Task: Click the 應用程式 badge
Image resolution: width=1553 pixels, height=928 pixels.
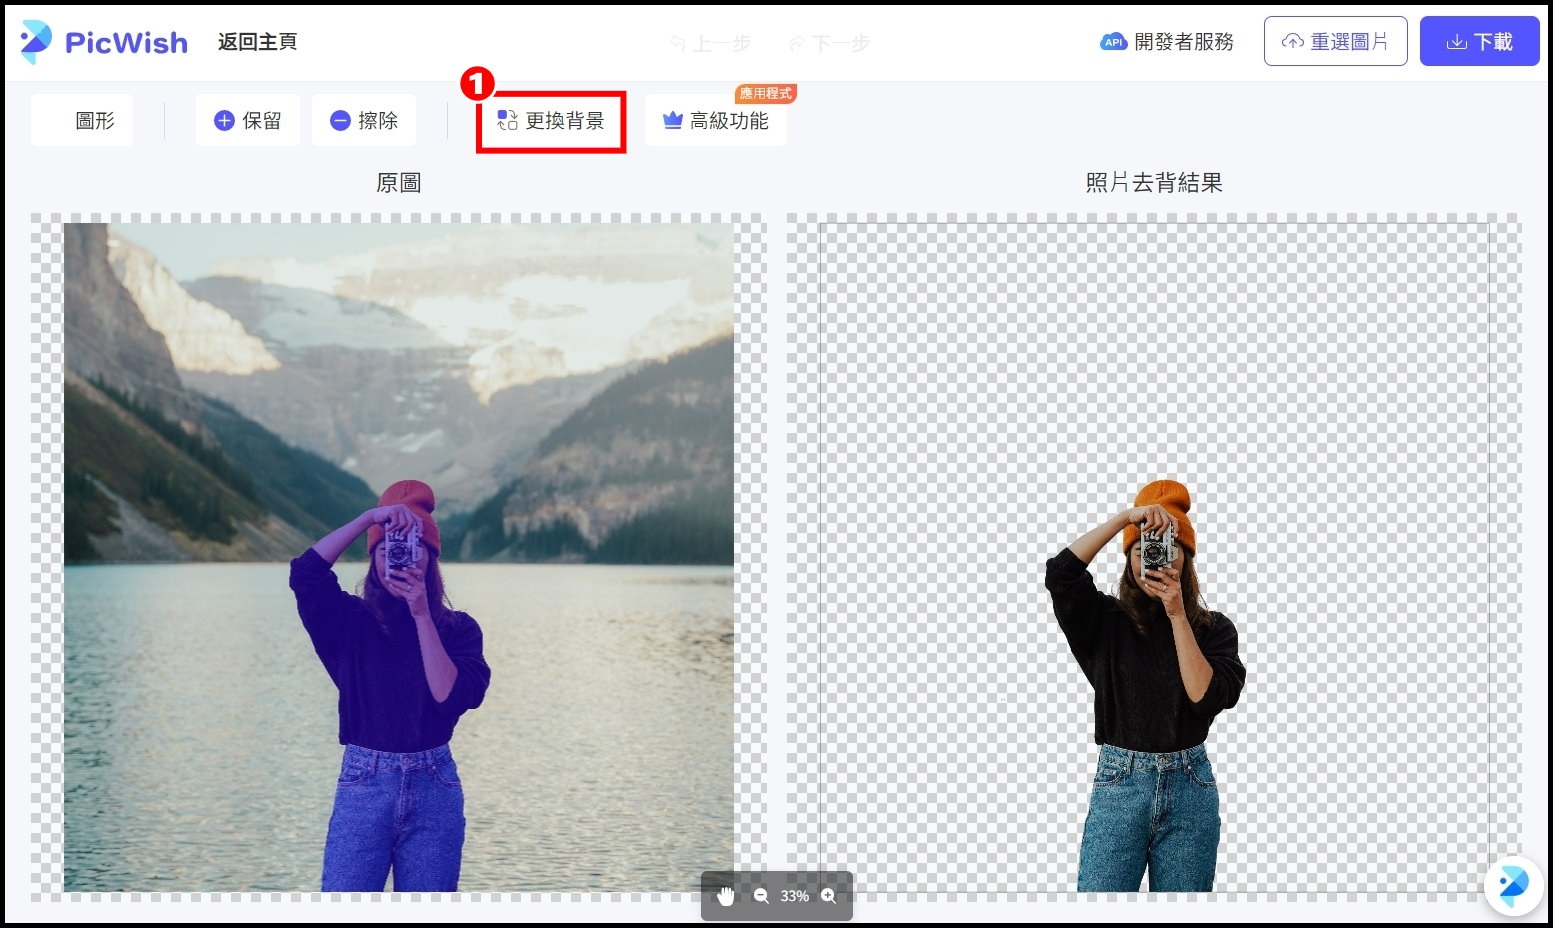Action: [x=766, y=93]
